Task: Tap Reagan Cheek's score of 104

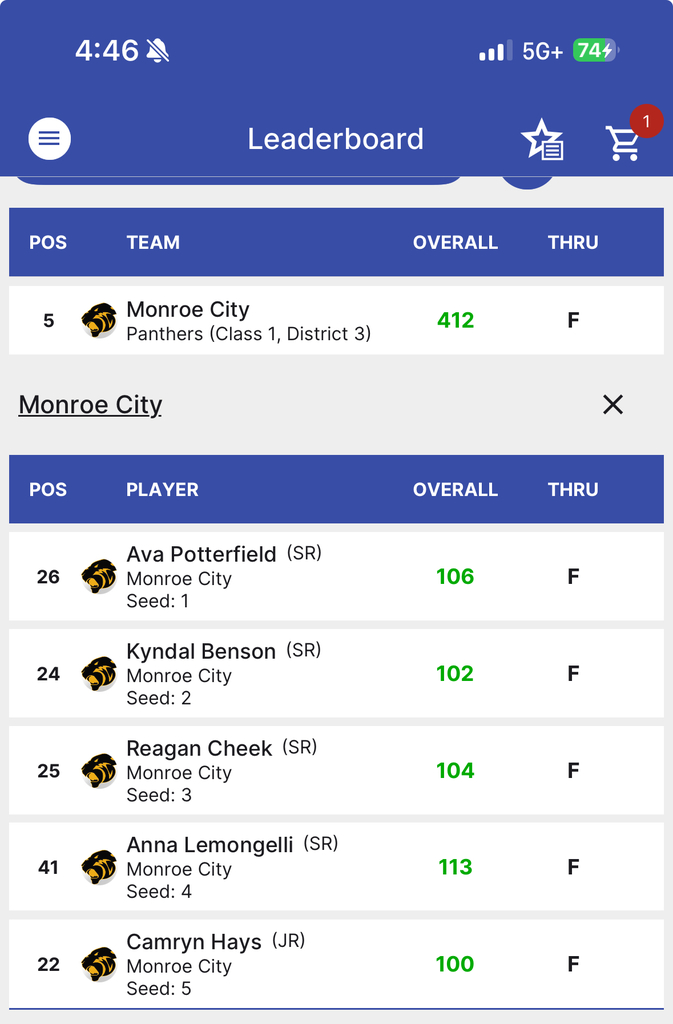Action: (x=455, y=770)
